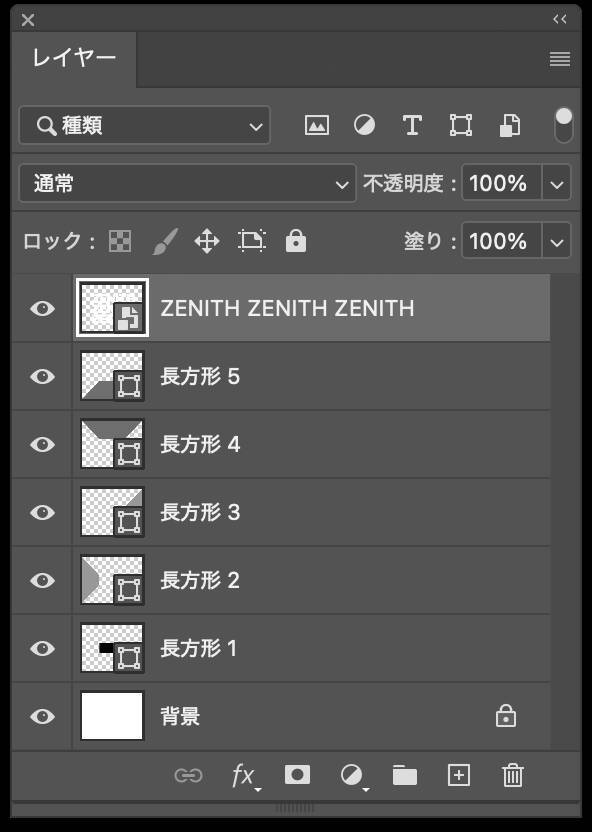Filter for adjustment layers only

364,125
